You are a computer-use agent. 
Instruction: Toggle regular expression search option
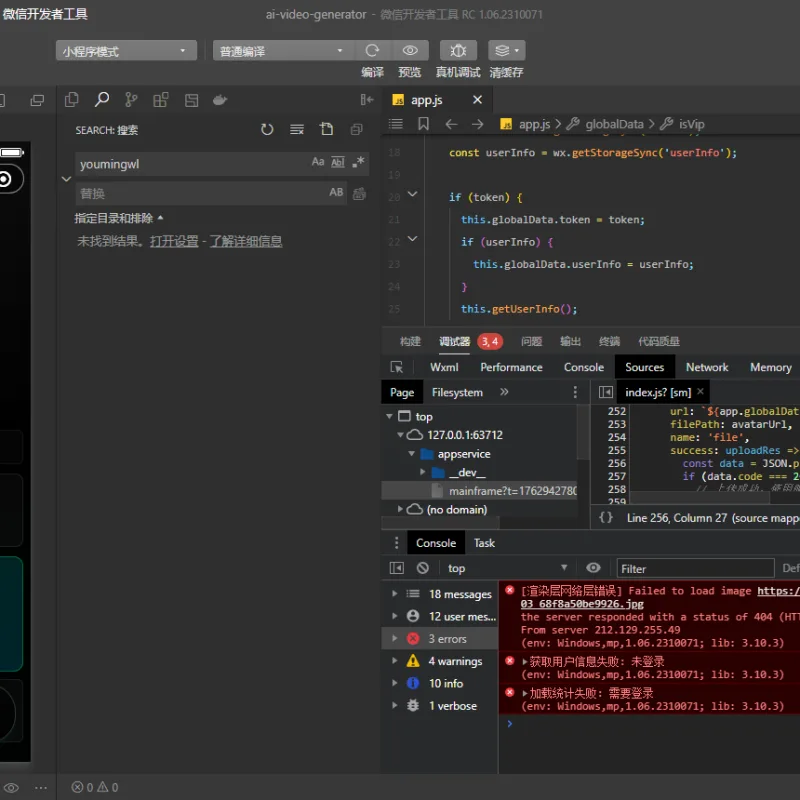coord(358,162)
